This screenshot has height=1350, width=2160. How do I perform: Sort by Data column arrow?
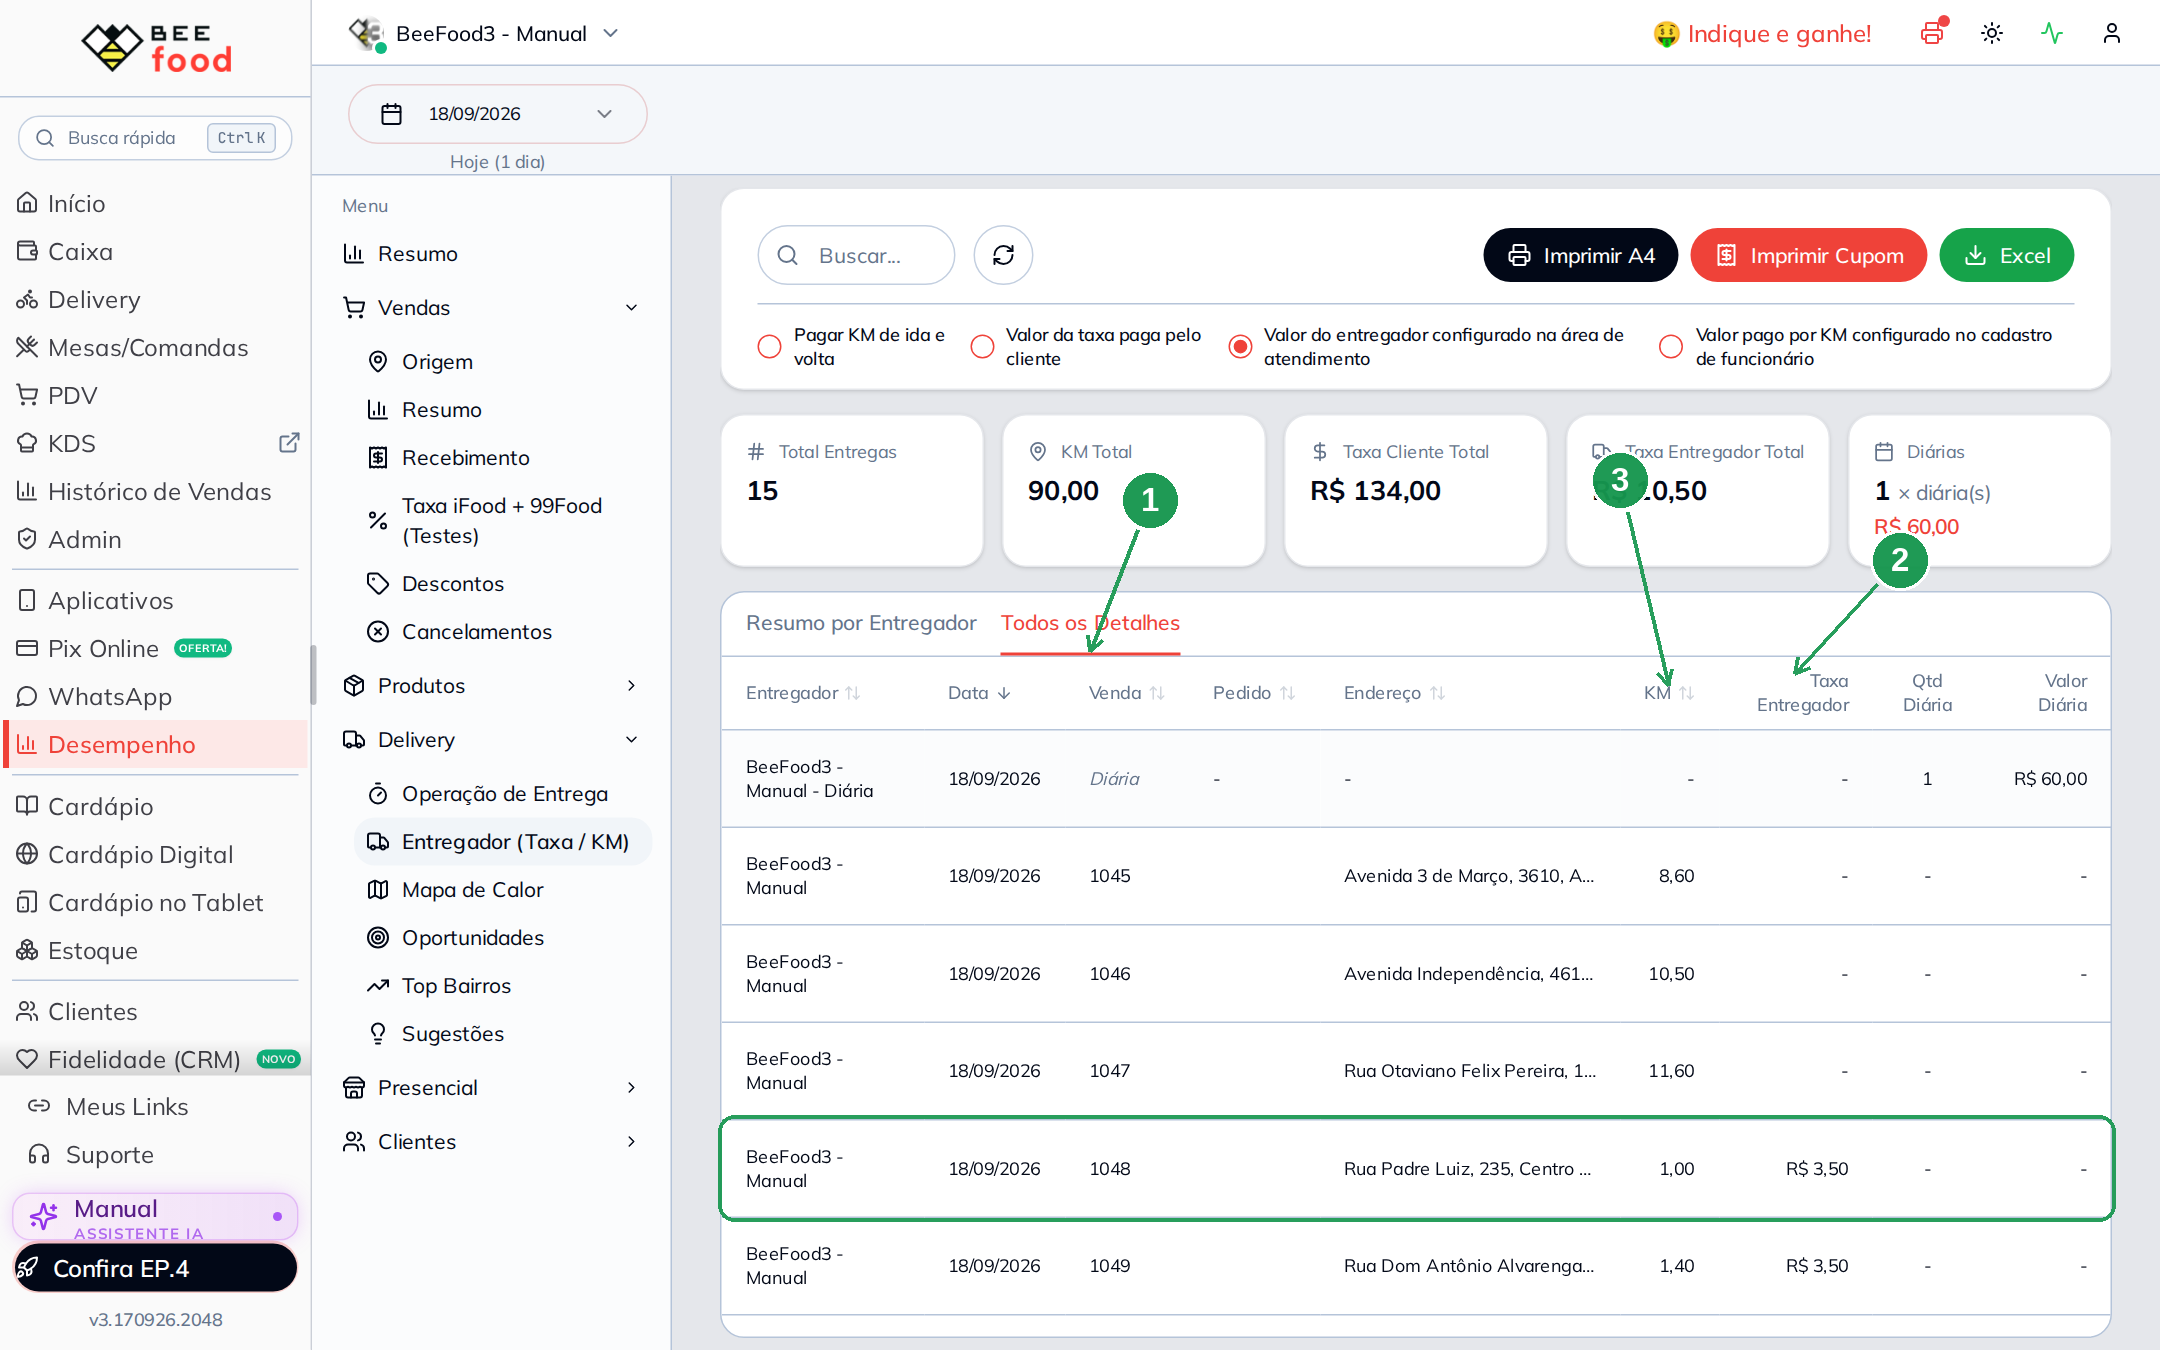(1004, 693)
